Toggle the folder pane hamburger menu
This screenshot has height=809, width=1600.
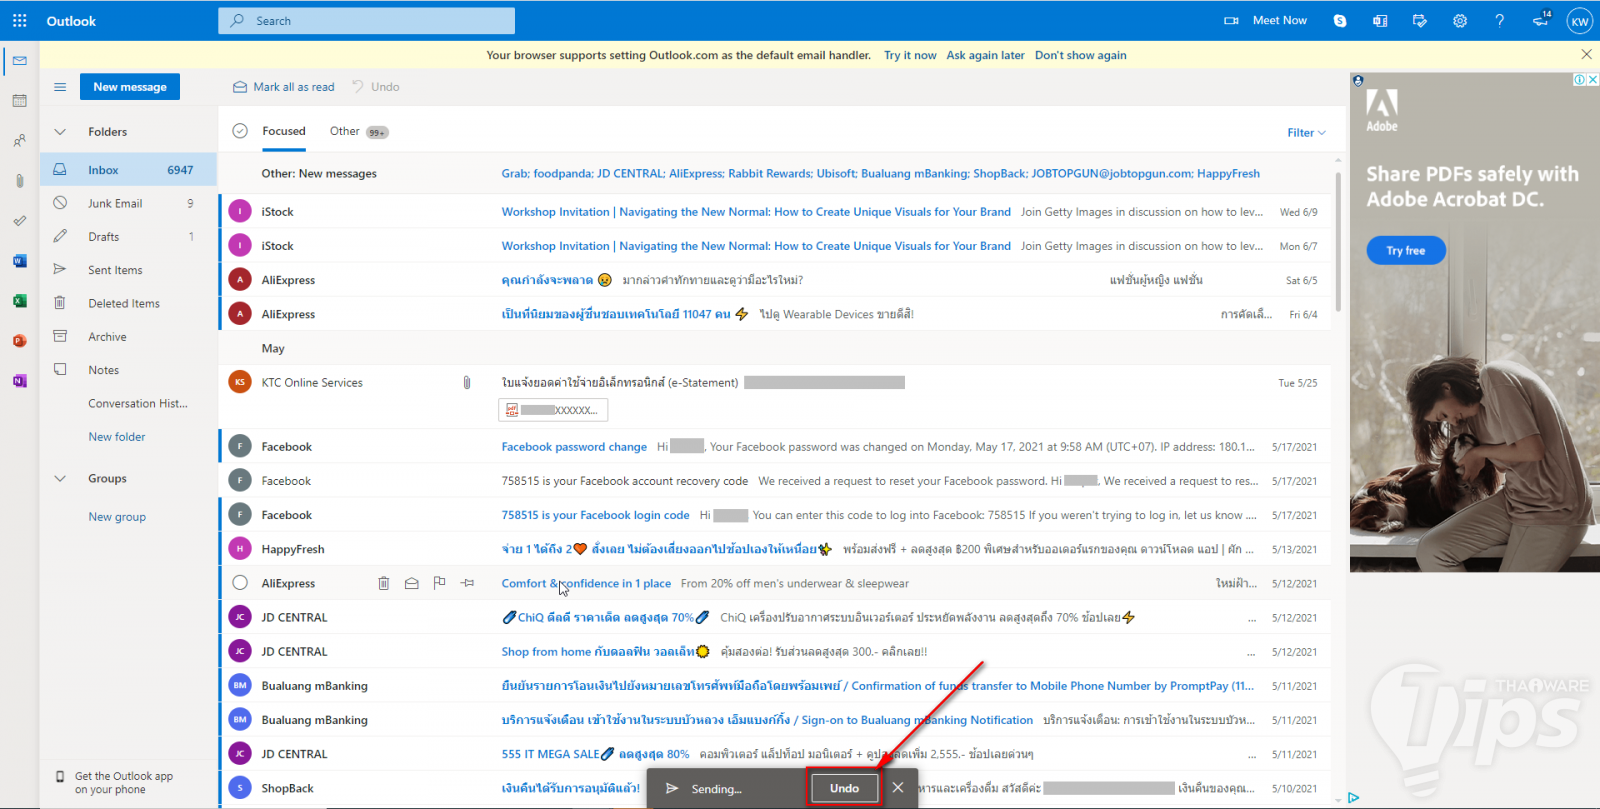[60, 87]
